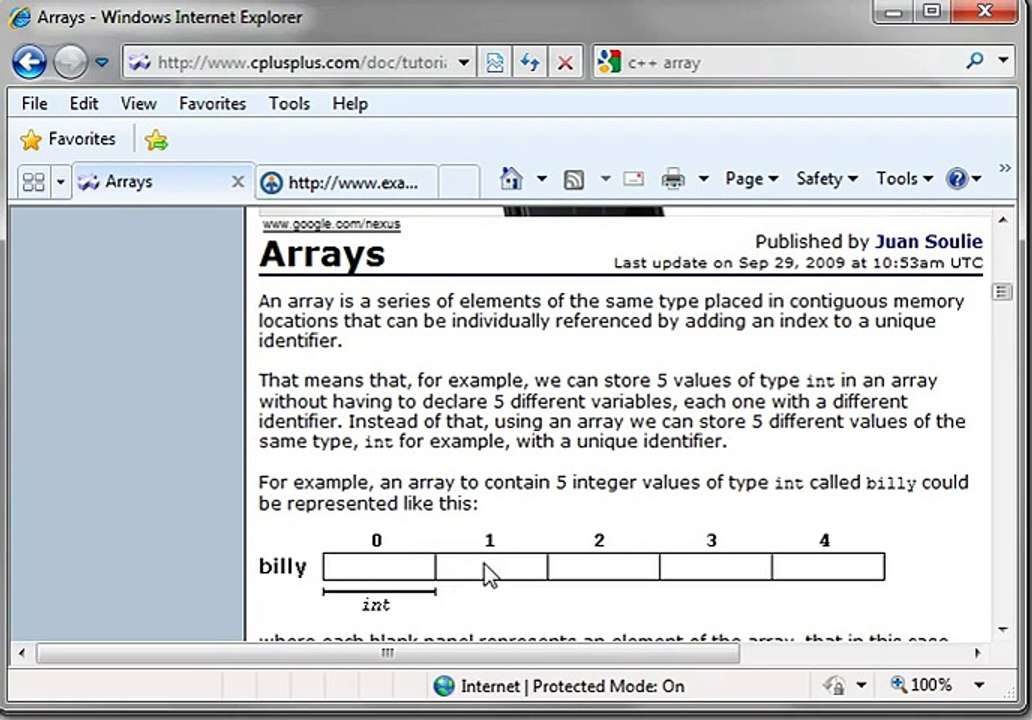The image size is (1032, 720).
Task: Switch to the http://www.exa... tab
Action: coord(346,182)
